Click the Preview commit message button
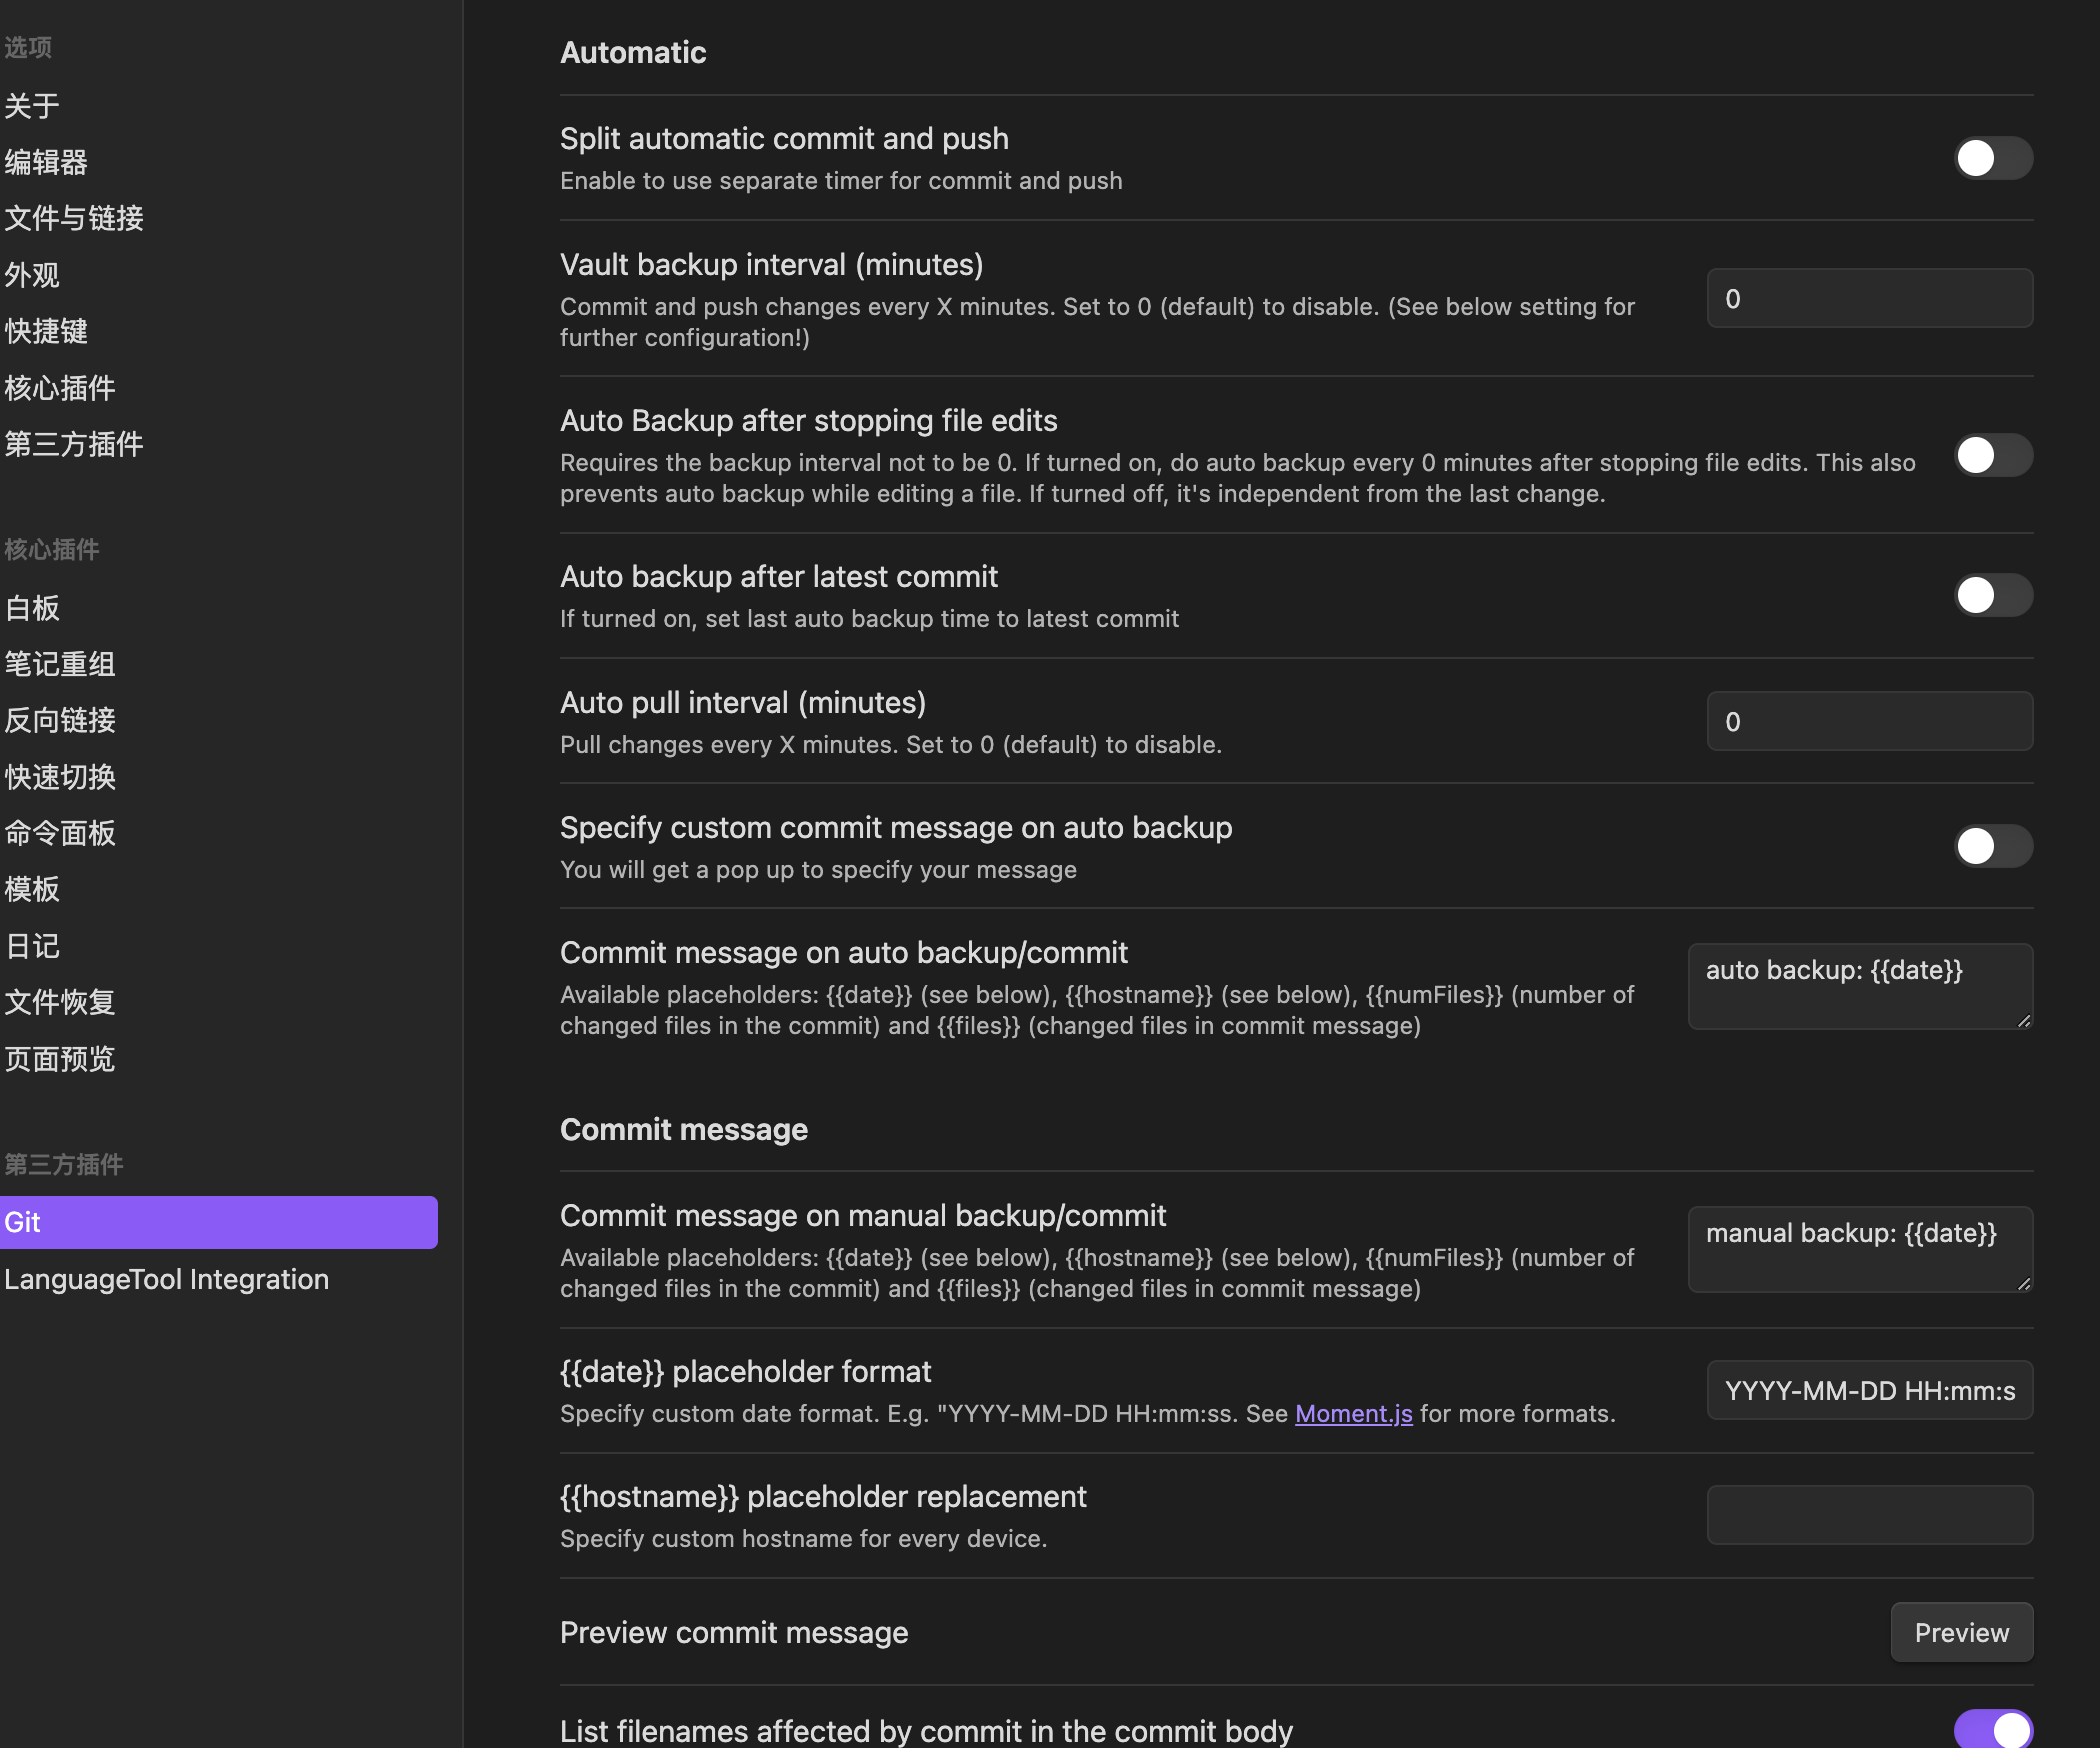This screenshot has height=1748, width=2100. [1961, 1632]
